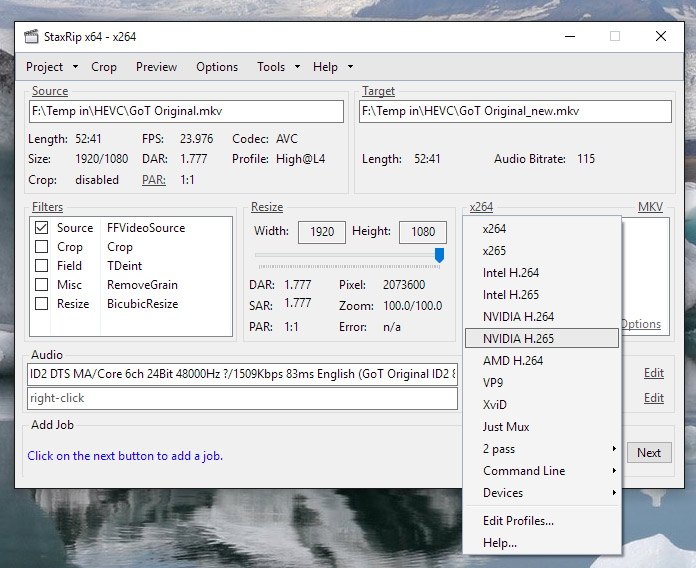Select the BicubicResize filter entry

click(142, 304)
